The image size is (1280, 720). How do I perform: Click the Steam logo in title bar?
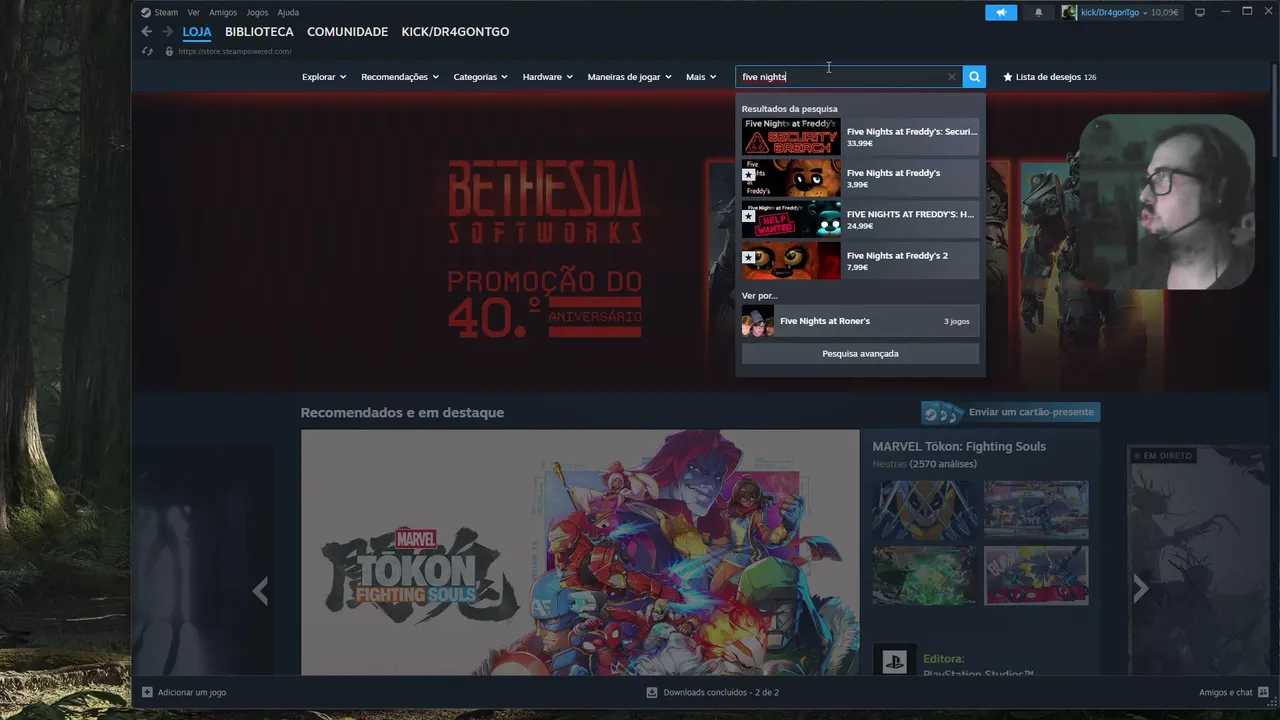coord(145,12)
